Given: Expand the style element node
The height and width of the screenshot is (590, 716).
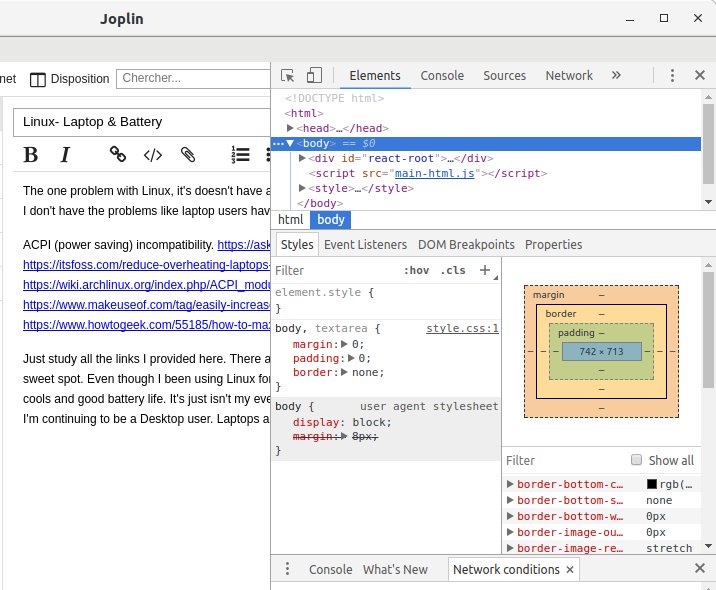Looking at the screenshot, I should click(302, 188).
